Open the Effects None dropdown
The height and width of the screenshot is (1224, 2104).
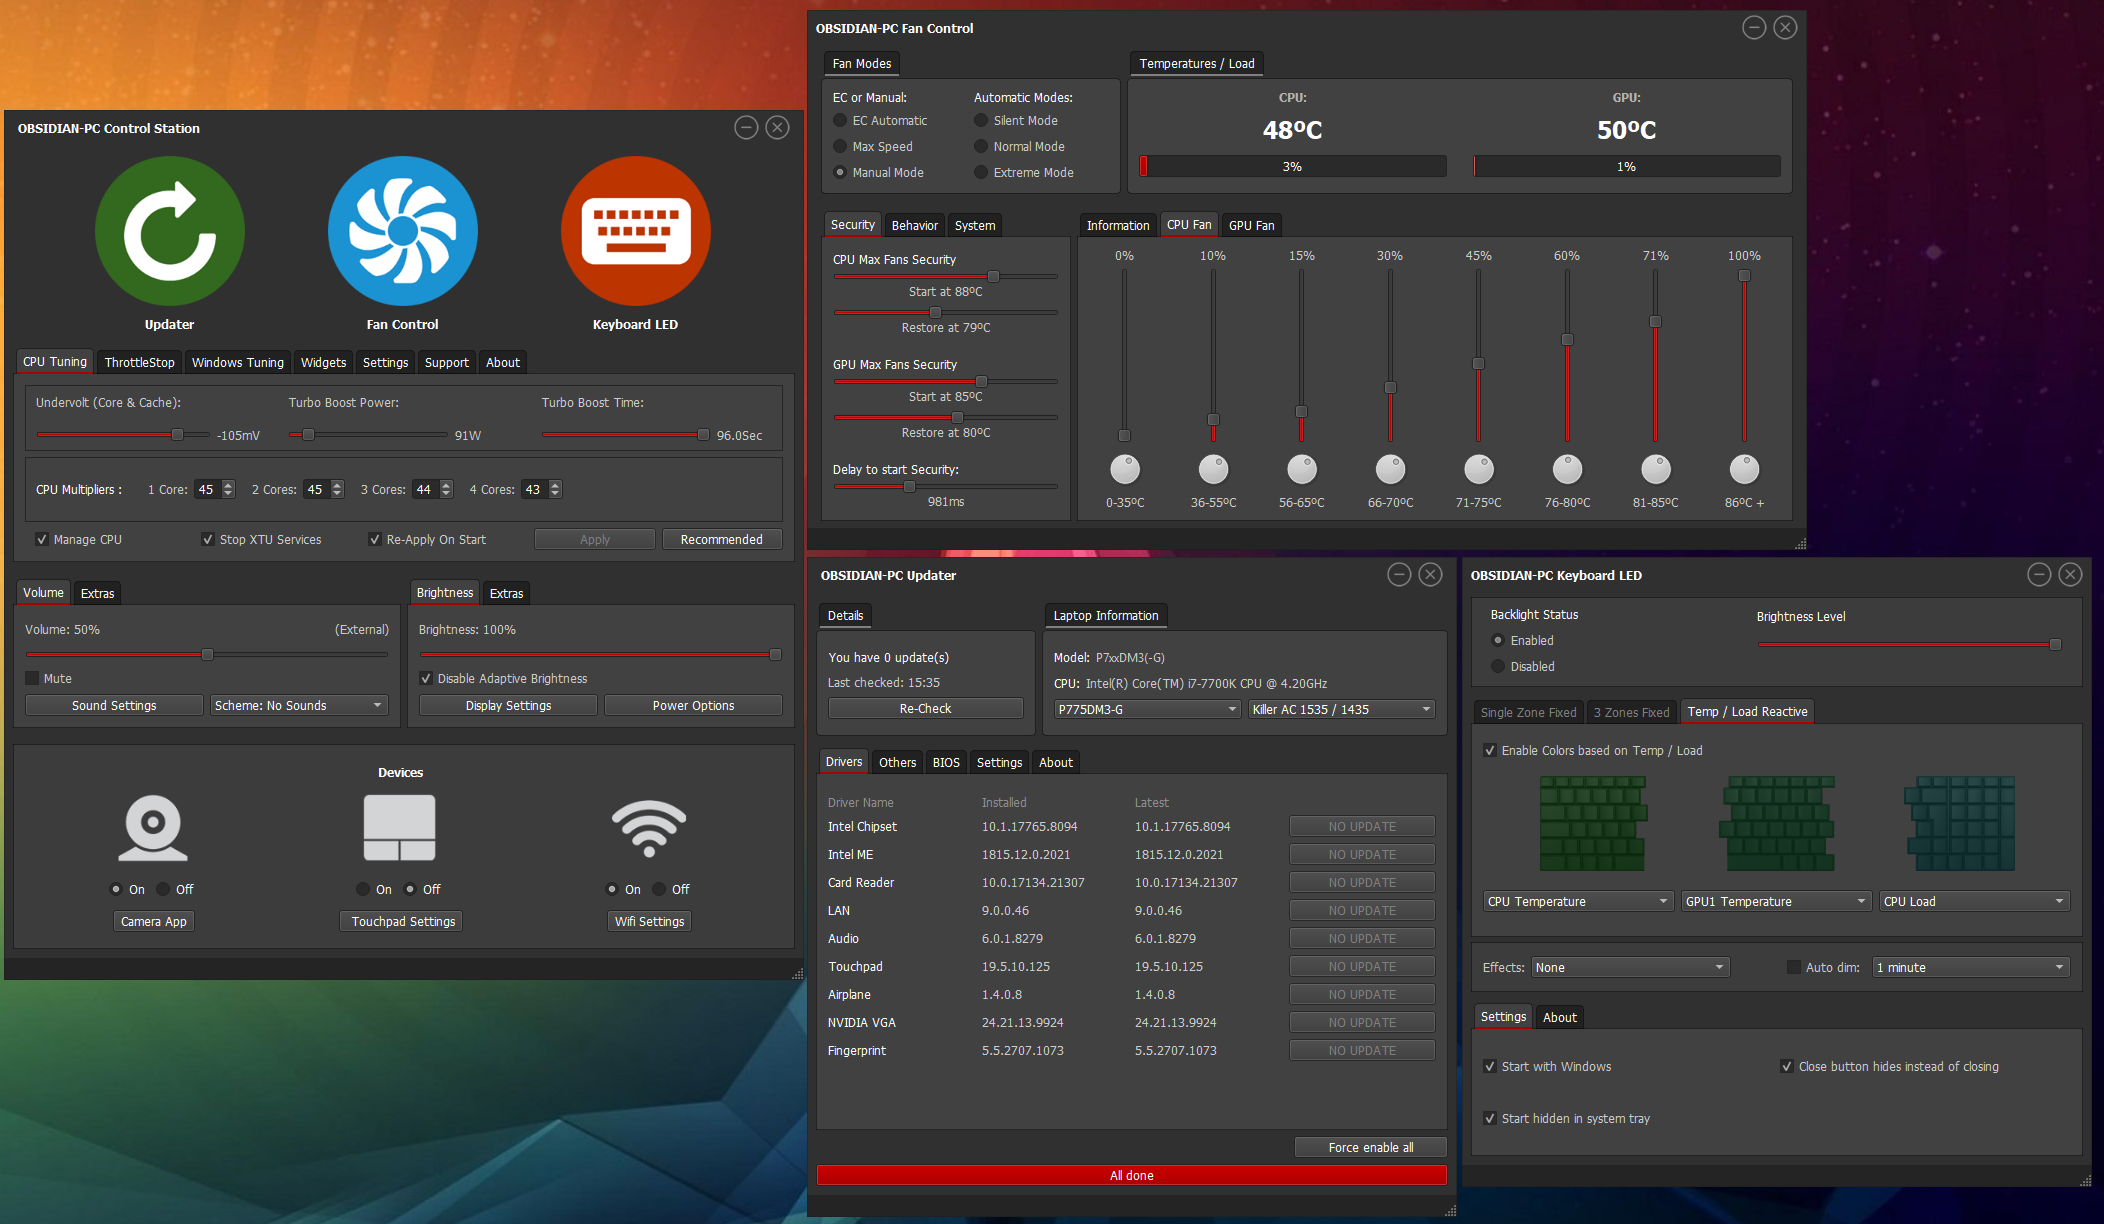[1630, 967]
